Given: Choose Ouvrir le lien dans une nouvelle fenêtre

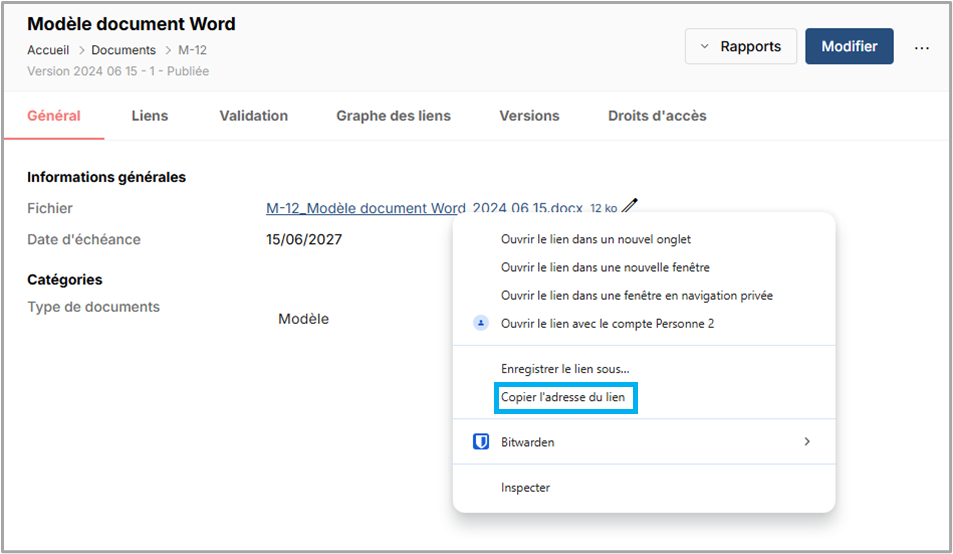Looking at the screenshot, I should click(x=605, y=268).
